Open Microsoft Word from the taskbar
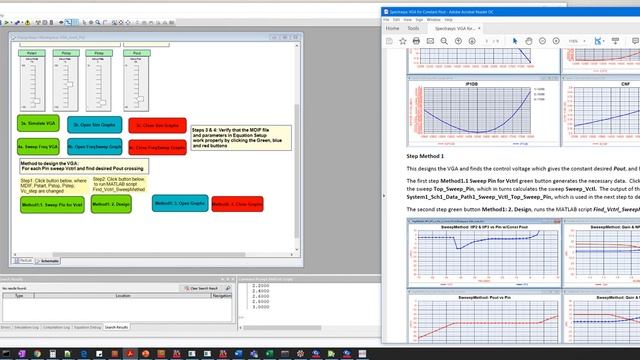The width and height of the screenshot is (640, 360). click(238, 354)
